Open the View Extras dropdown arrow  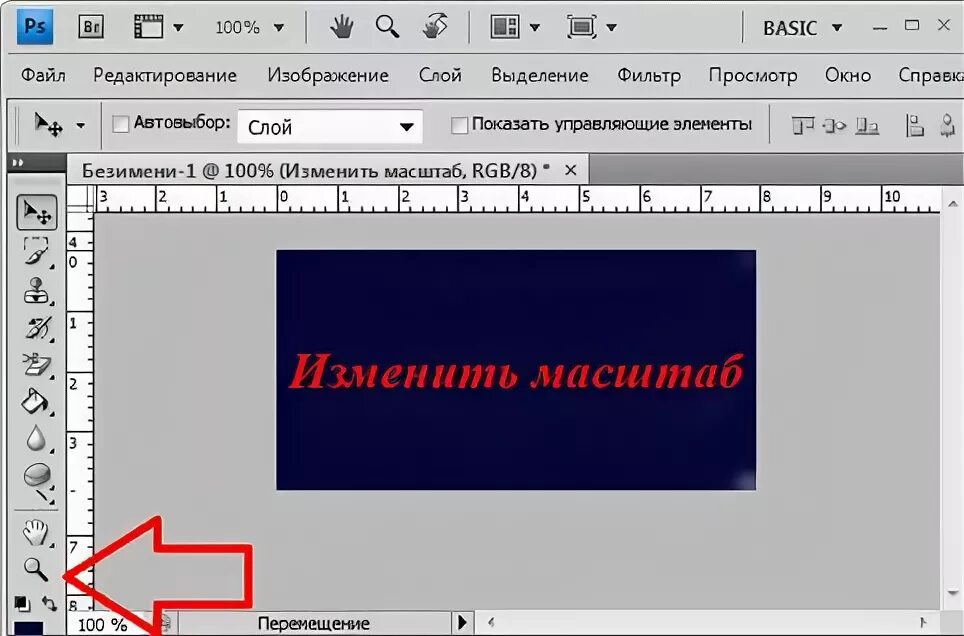tap(178, 28)
